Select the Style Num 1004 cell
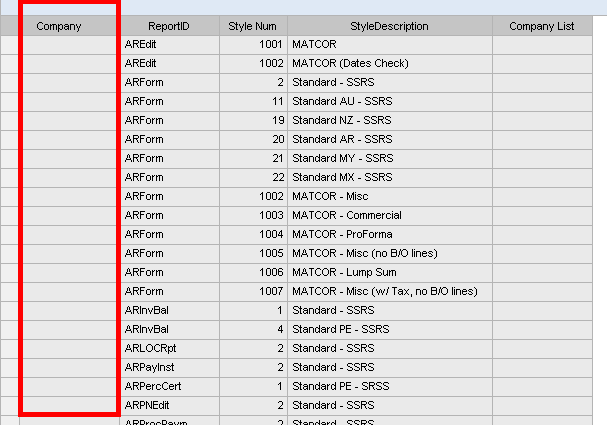Image resolution: width=607 pixels, height=425 pixels. click(254, 234)
